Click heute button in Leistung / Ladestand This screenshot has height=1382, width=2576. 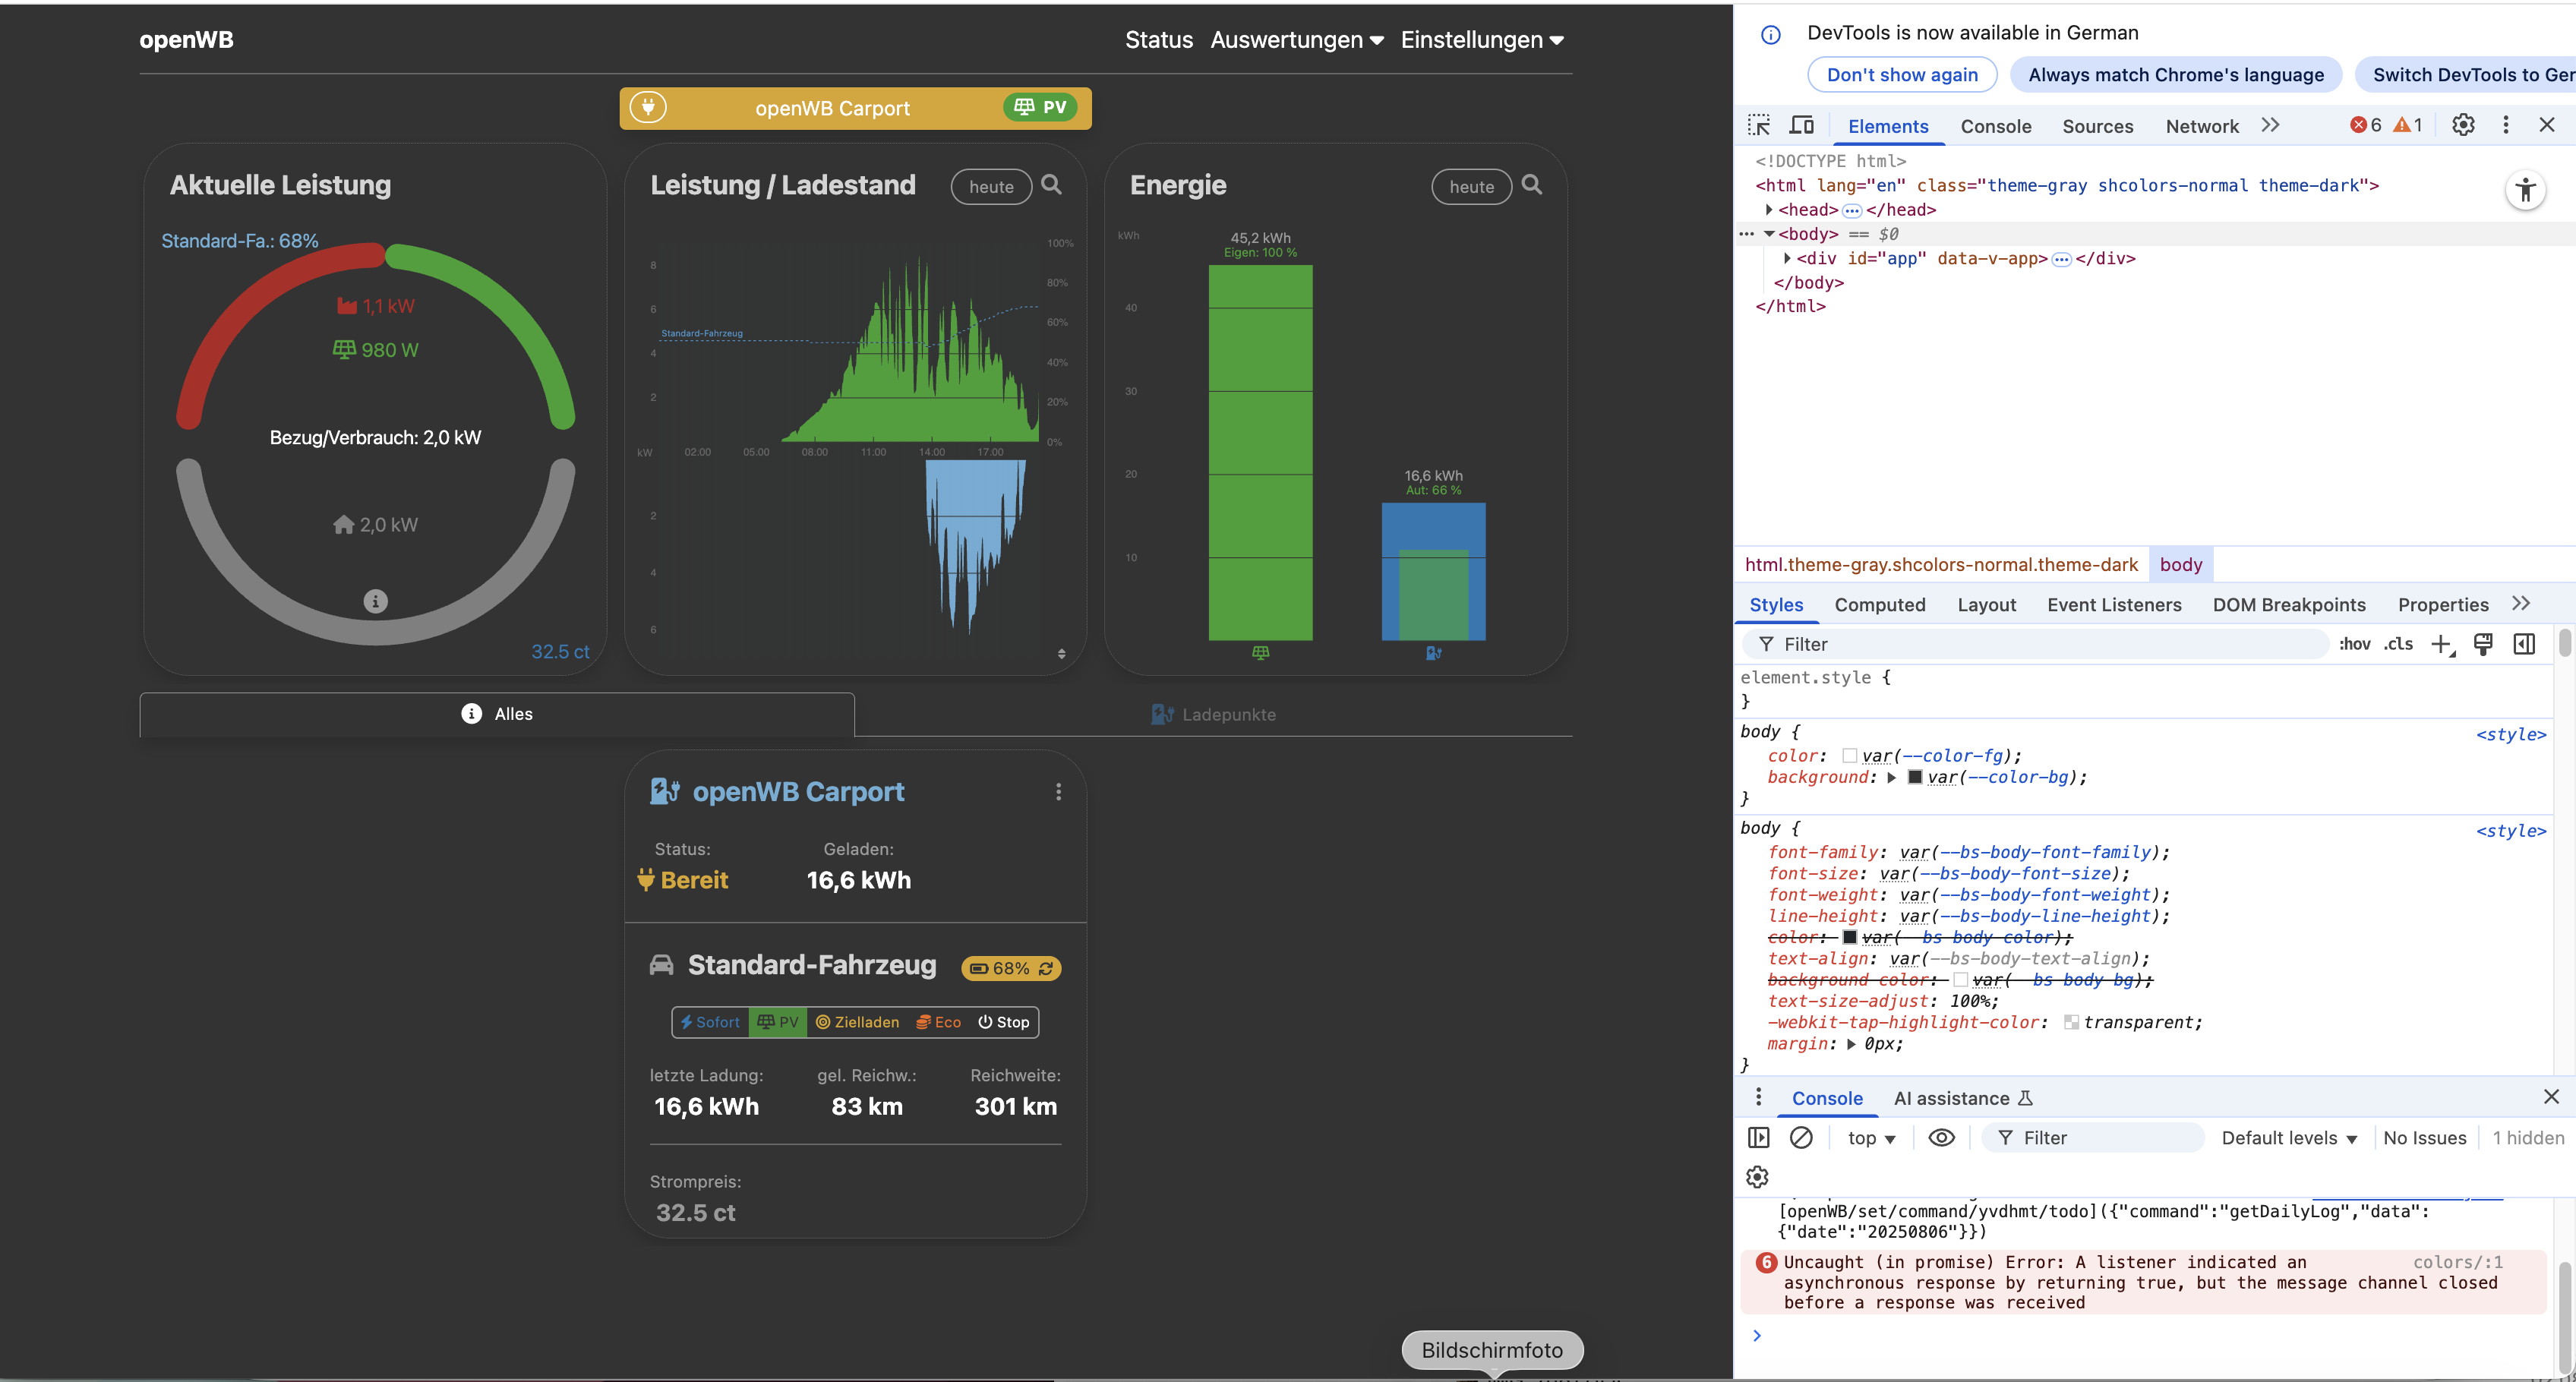(990, 187)
